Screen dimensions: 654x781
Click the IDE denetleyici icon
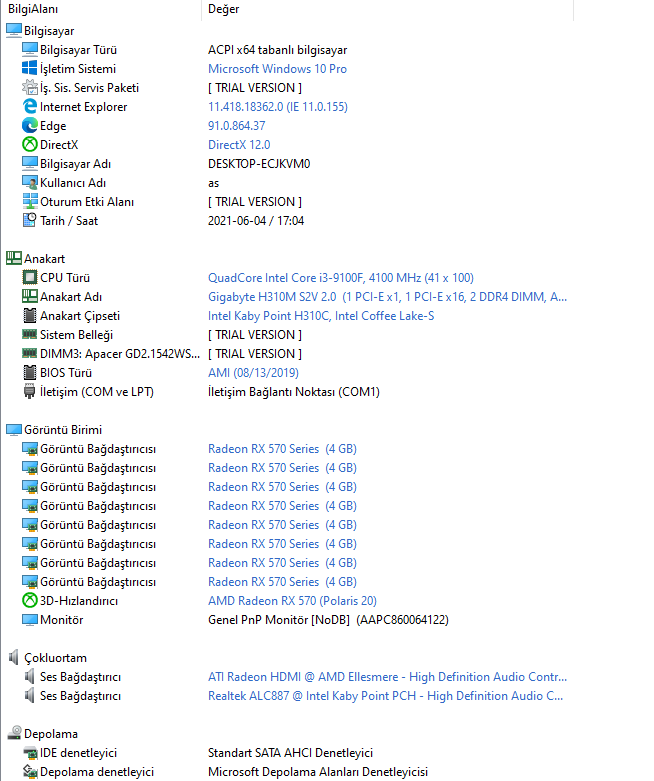(x=30, y=753)
